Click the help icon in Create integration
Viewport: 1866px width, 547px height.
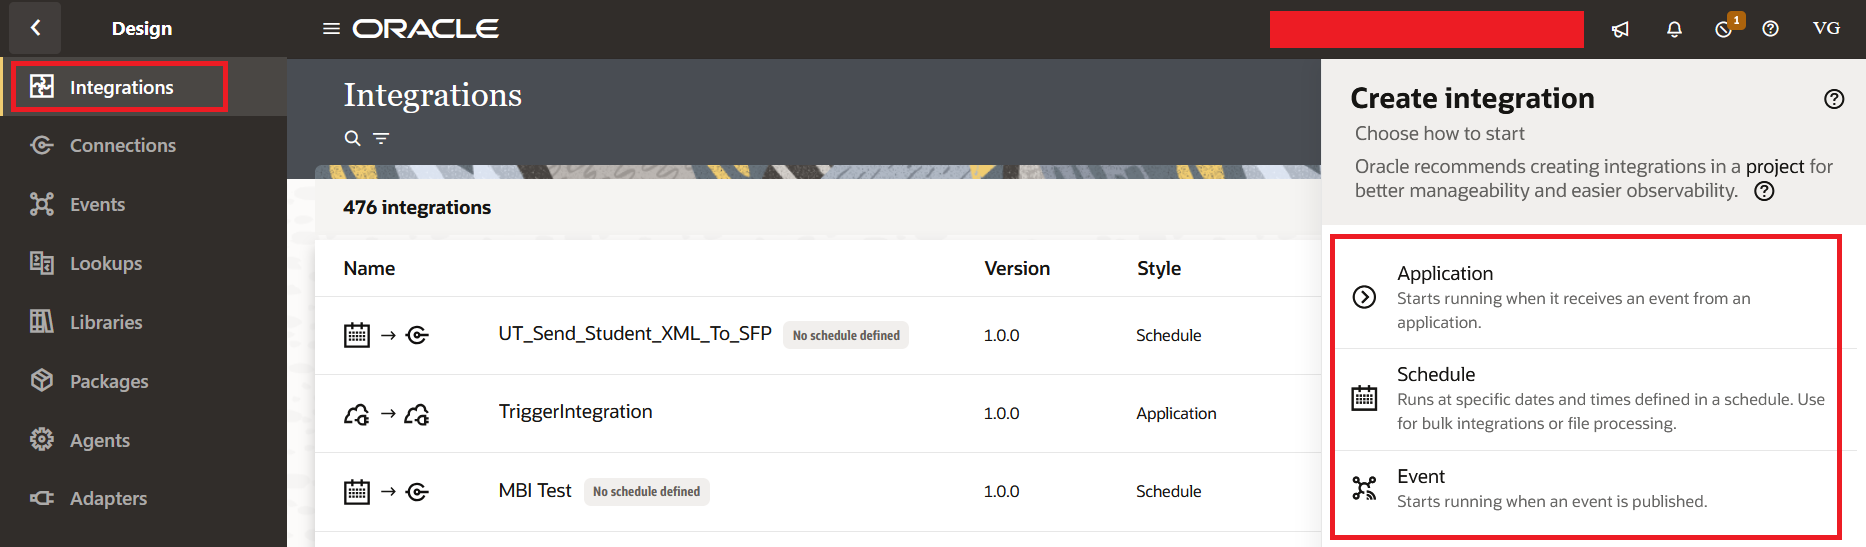click(1833, 99)
